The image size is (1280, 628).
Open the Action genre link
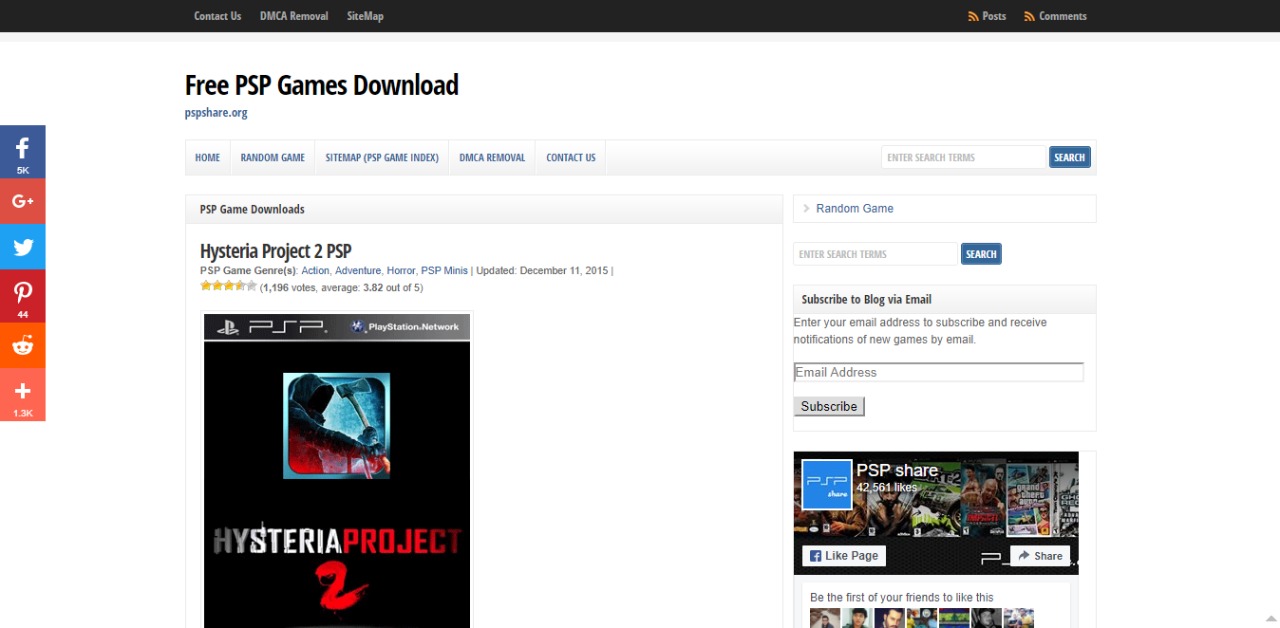[315, 271]
